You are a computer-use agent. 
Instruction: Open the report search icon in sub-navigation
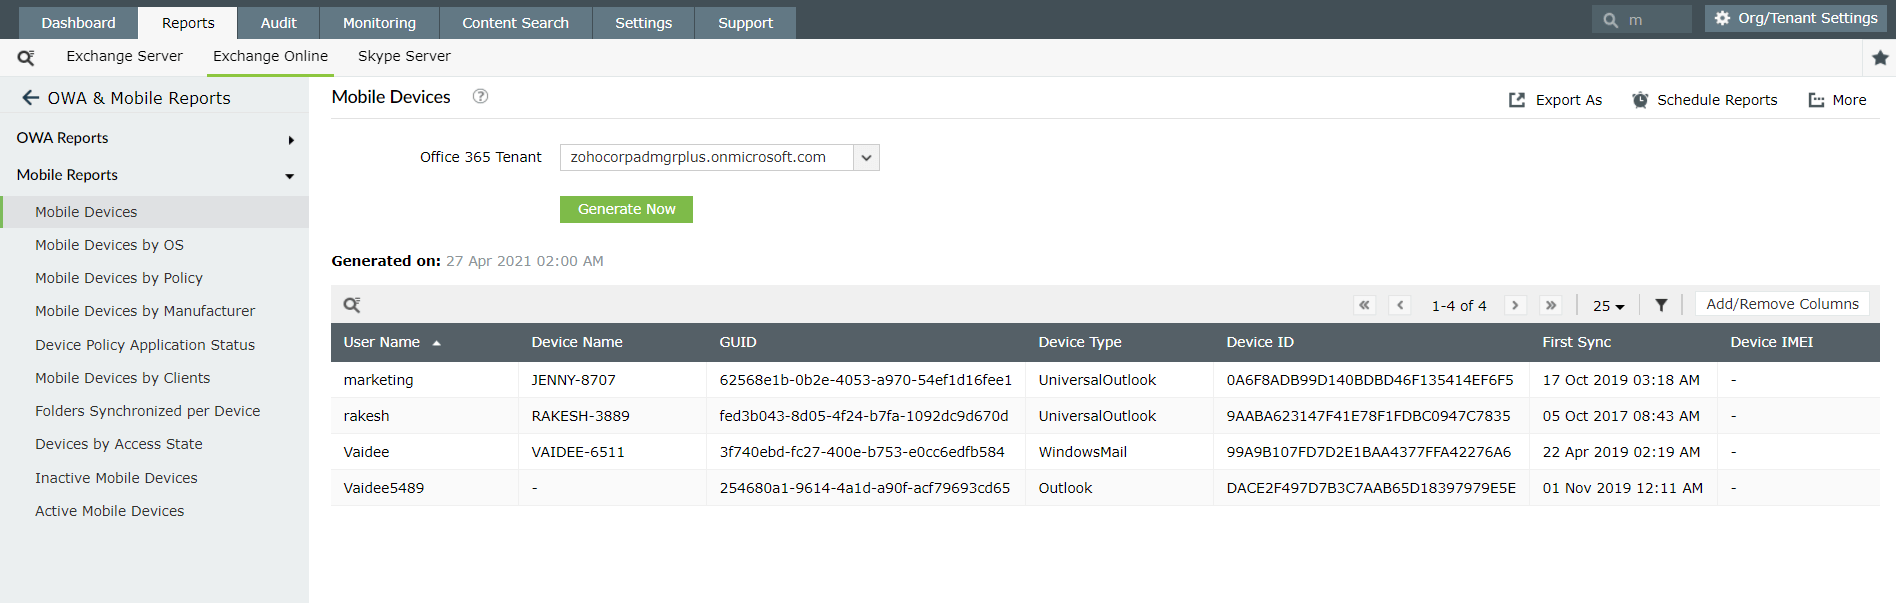[26, 58]
